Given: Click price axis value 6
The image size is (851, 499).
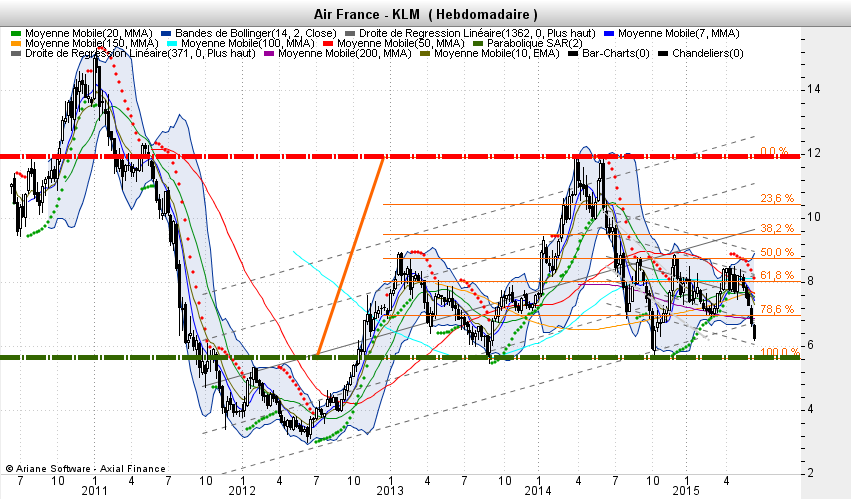Looking at the screenshot, I should (x=810, y=345).
